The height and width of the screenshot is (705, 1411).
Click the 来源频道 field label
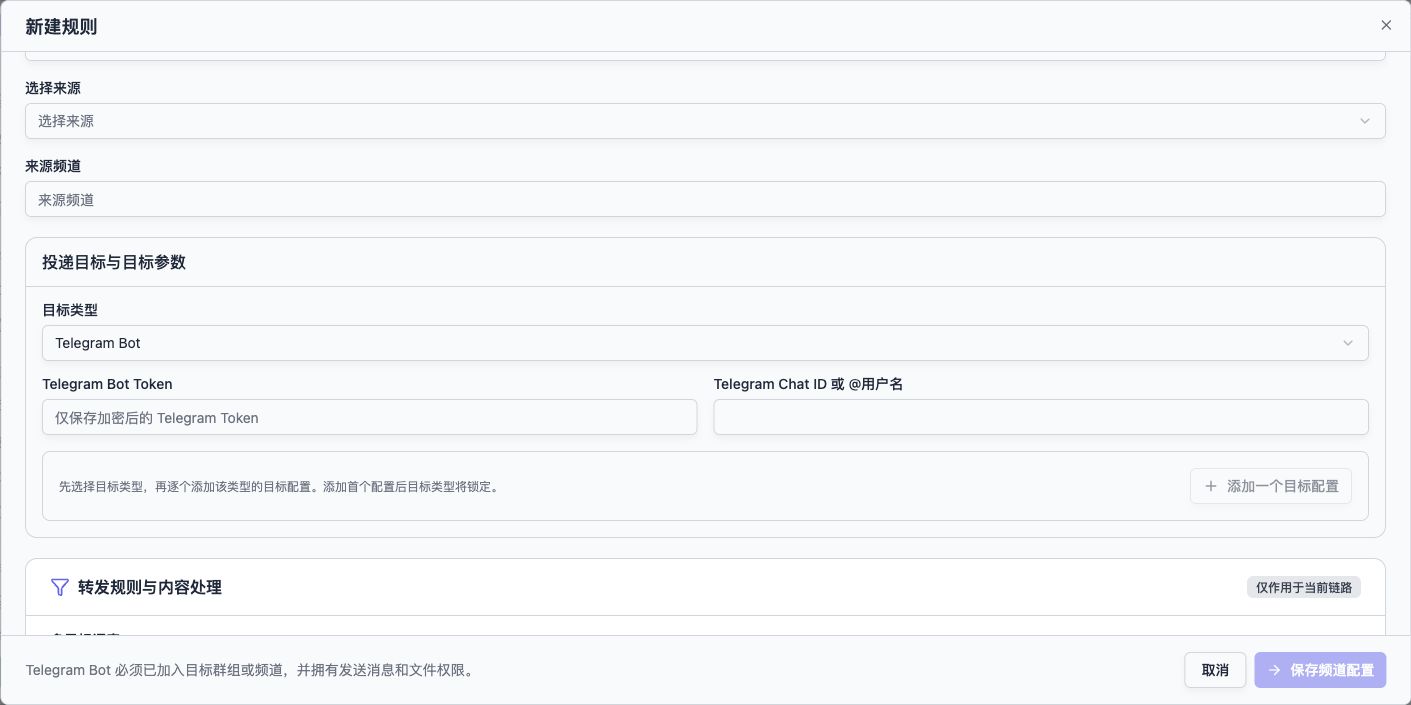pos(53,166)
